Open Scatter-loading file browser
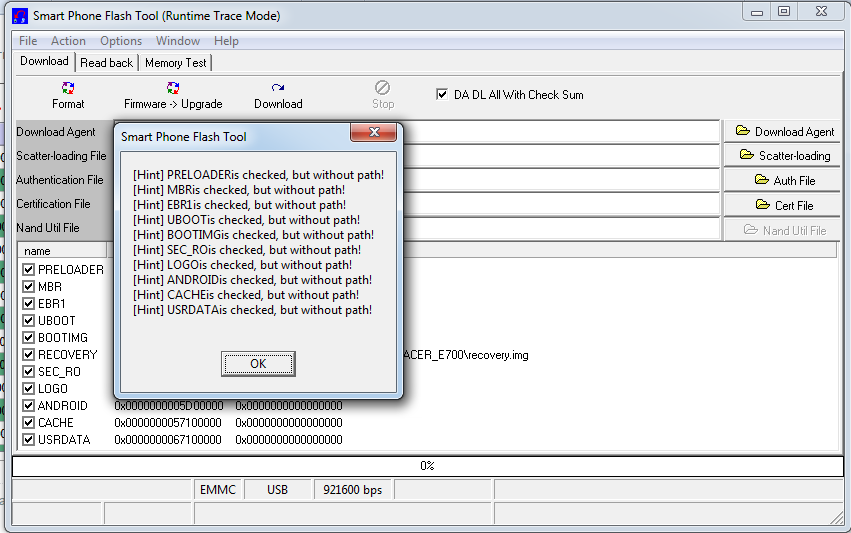The width and height of the screenshot is (851, 533). (782, 156)
